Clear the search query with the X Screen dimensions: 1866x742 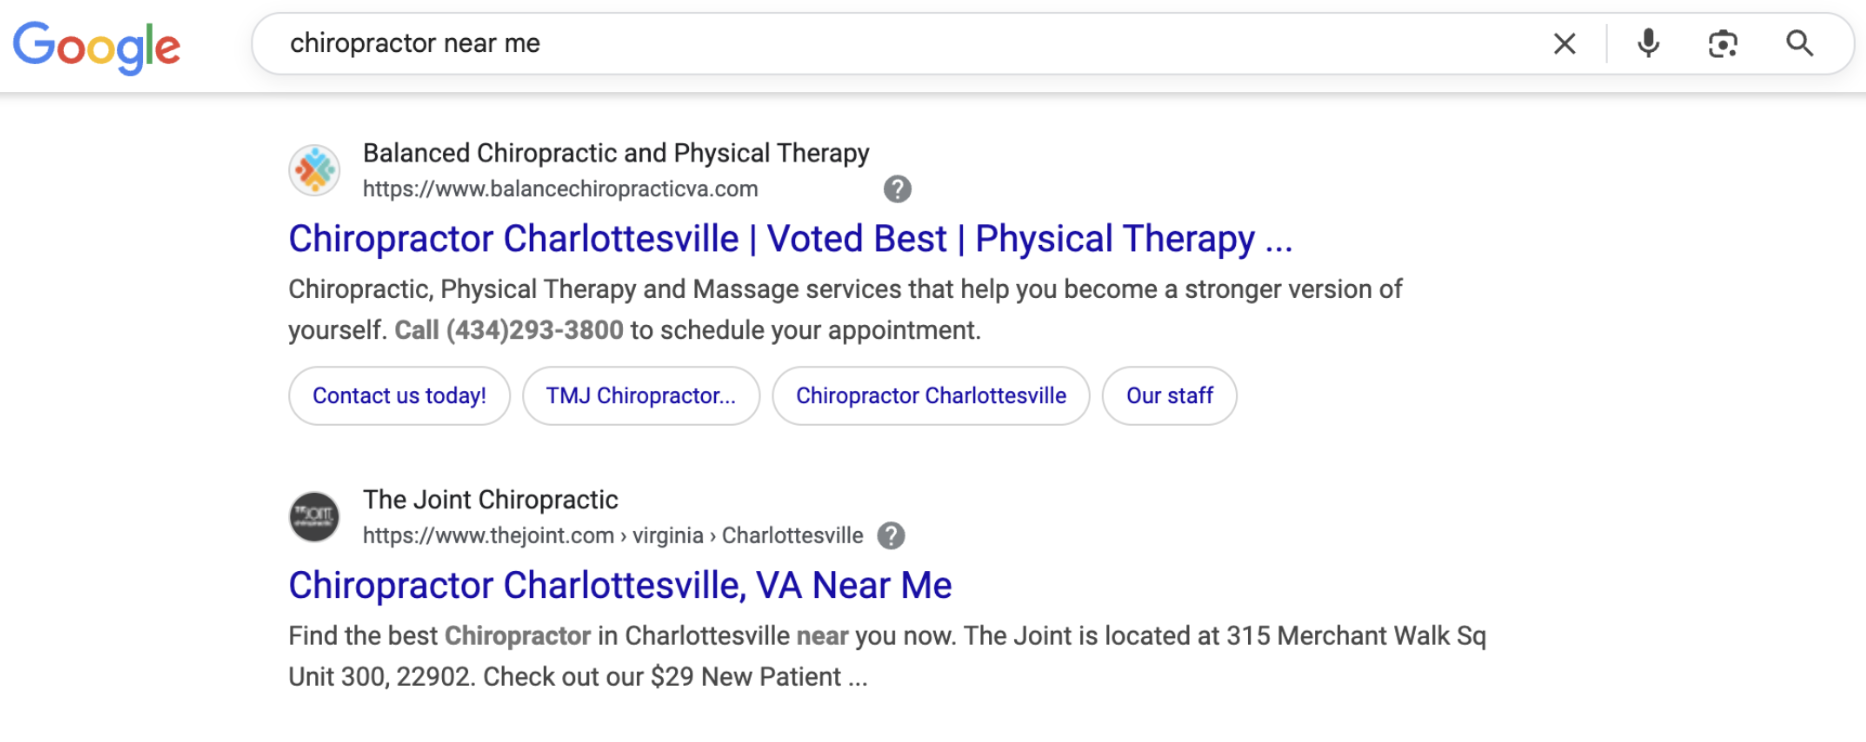(x=1565, y=44)
